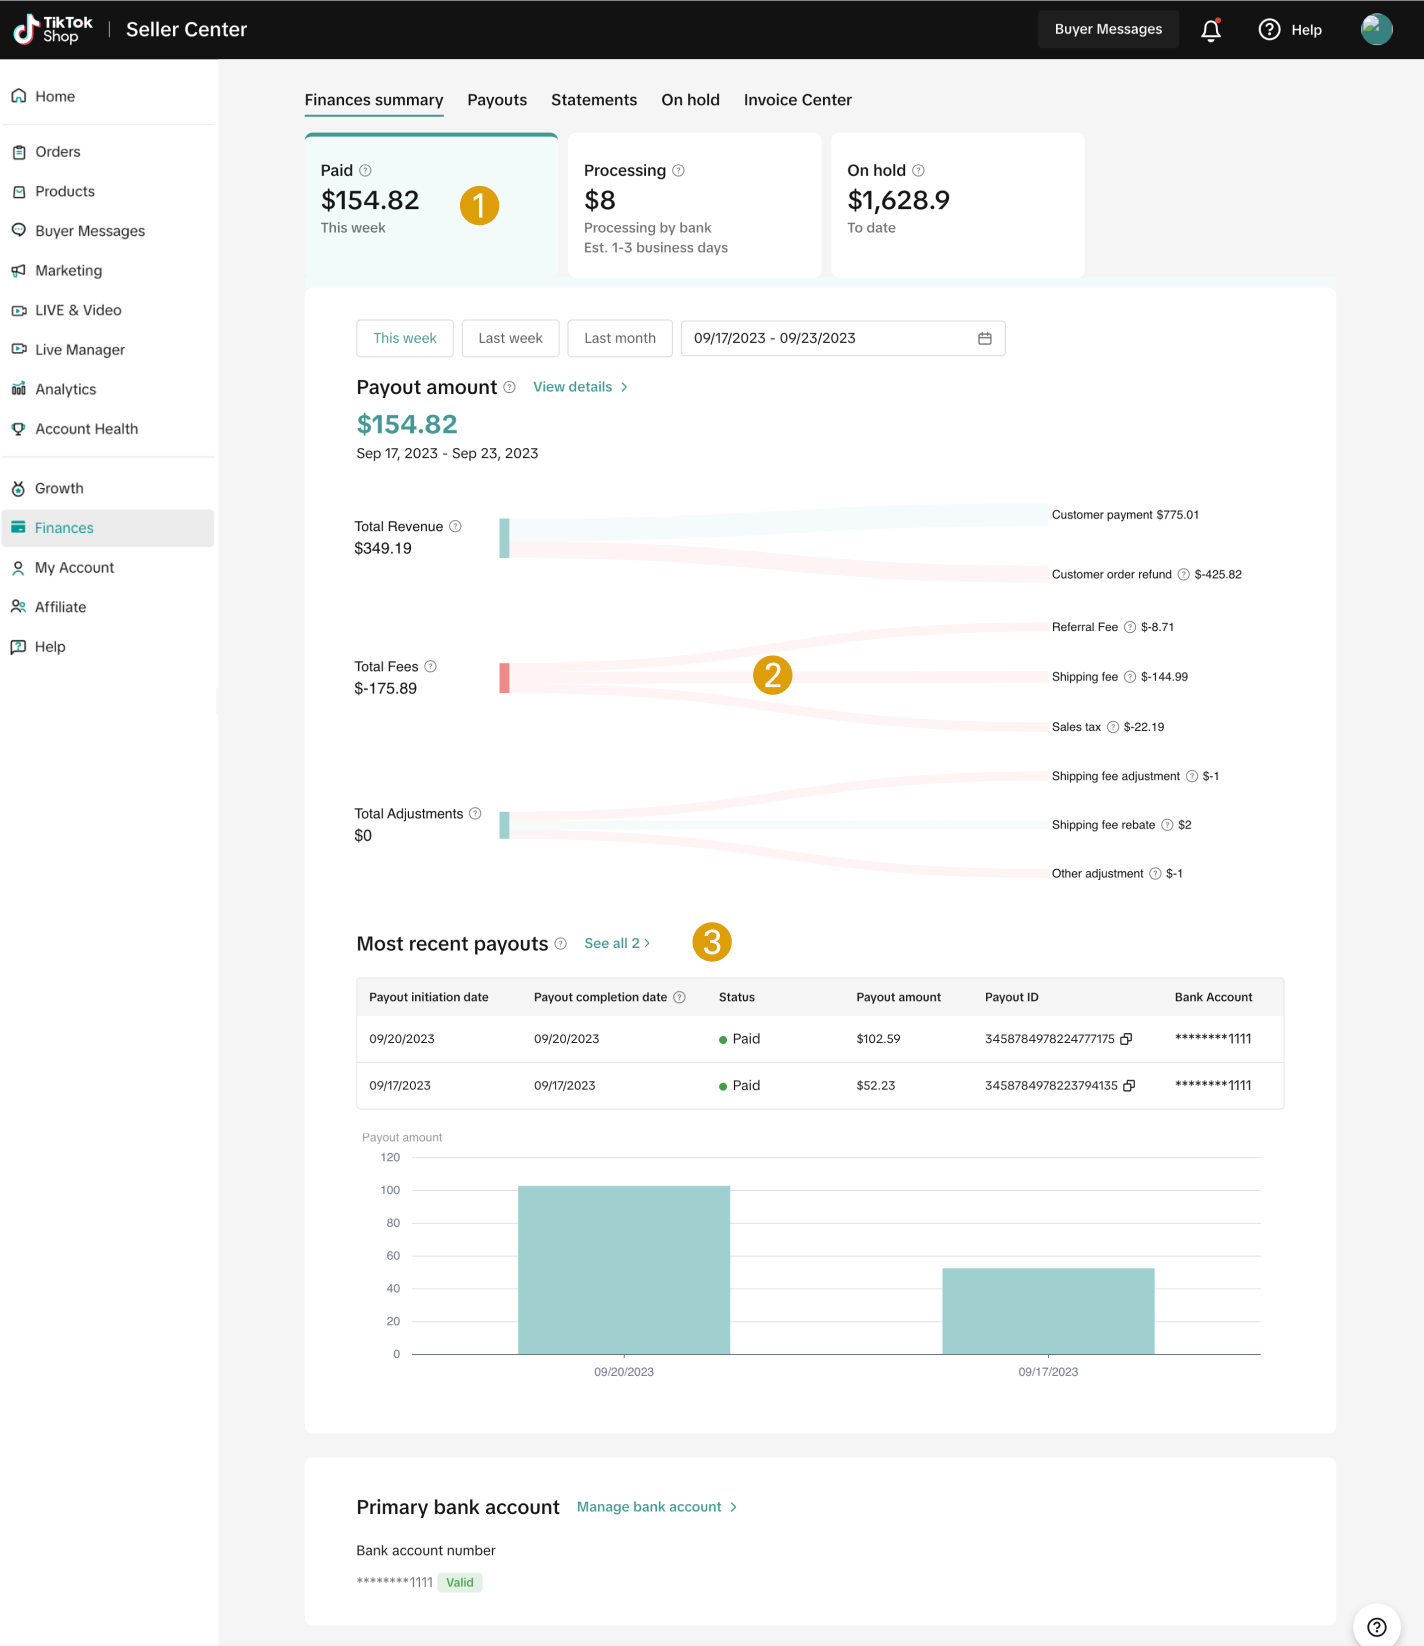Click the help icon beside Total Fees
The height and width of the screenshot is (1646, 1424).
(x=431, y=667)
